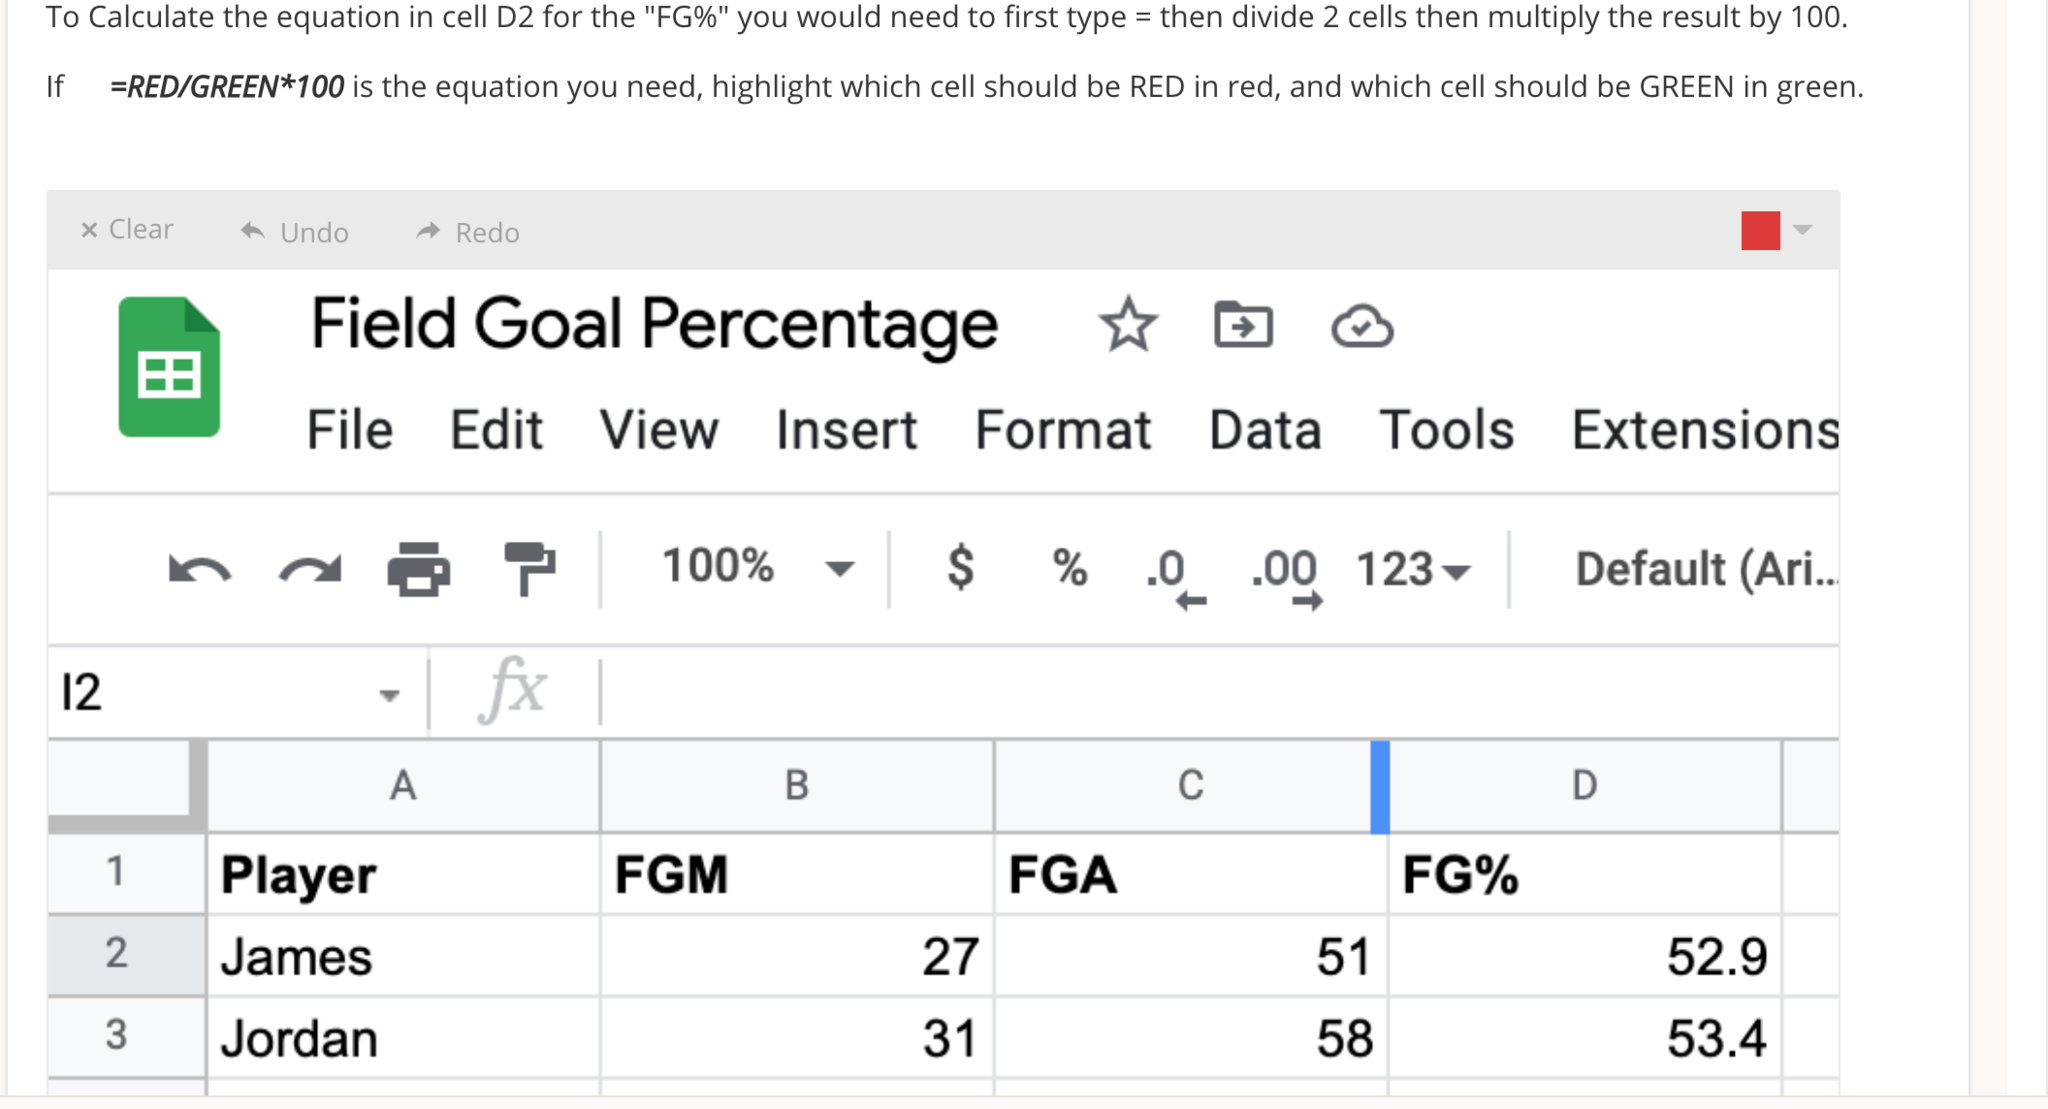The width and height of the screenshot is (2048, 1109).
Task: Click the print icon
Action: pos(419,569)
